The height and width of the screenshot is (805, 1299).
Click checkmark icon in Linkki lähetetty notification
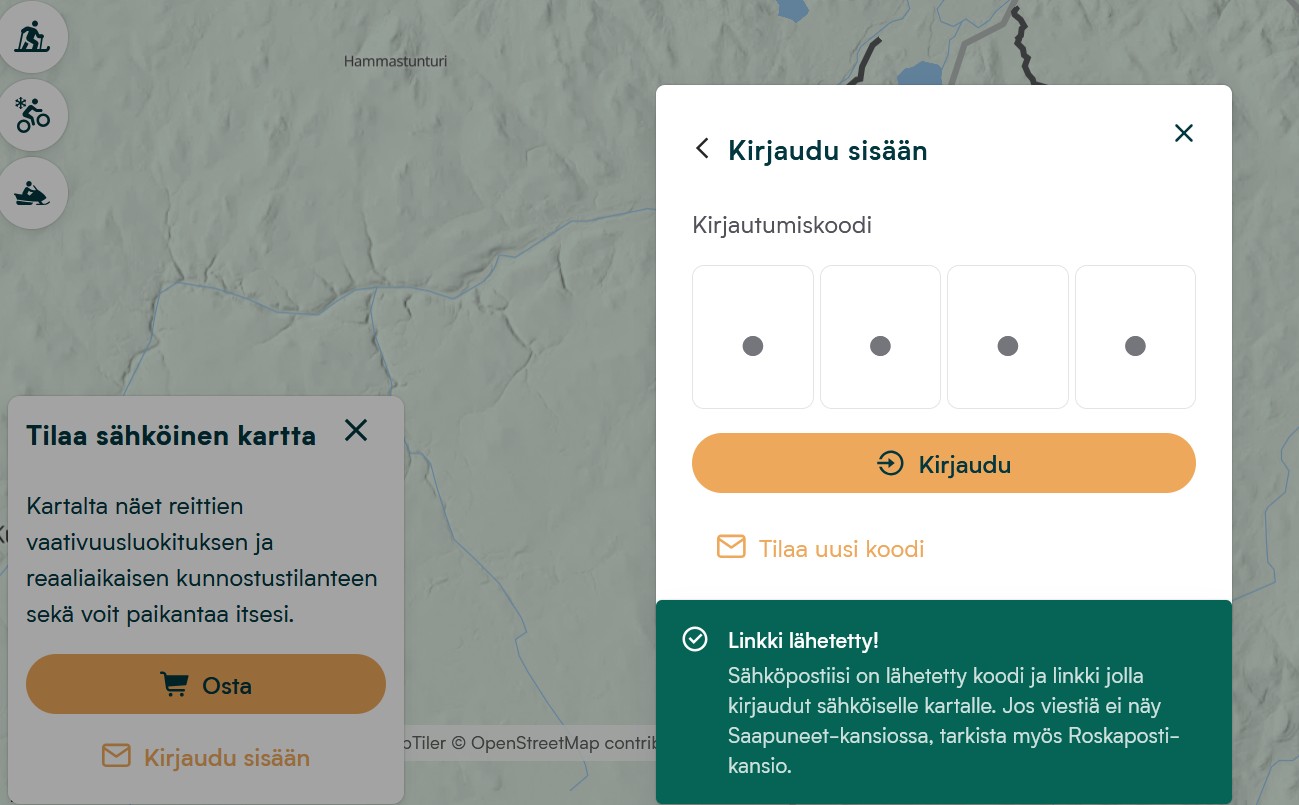695,640
